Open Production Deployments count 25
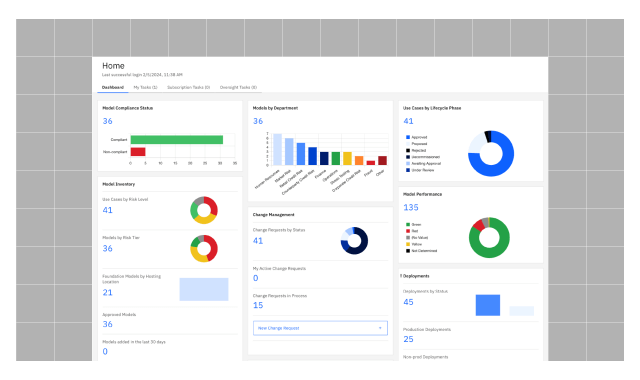This screenshot has height=380, width=640. tap(409, 339)
